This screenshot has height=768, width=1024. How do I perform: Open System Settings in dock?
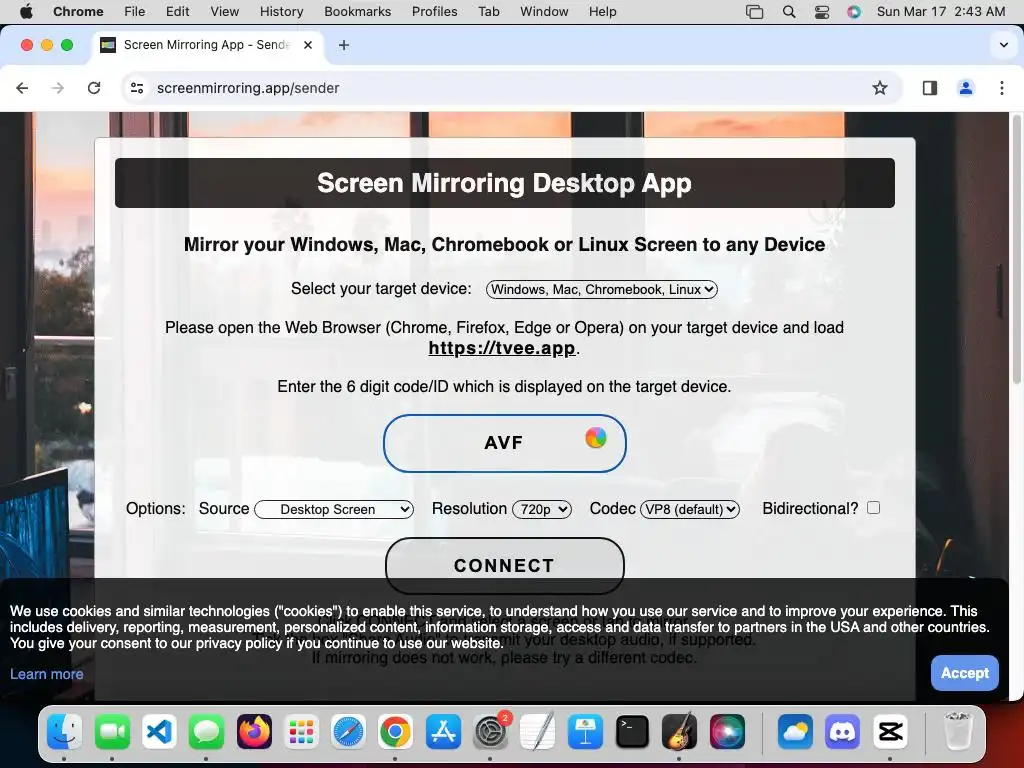490,731
